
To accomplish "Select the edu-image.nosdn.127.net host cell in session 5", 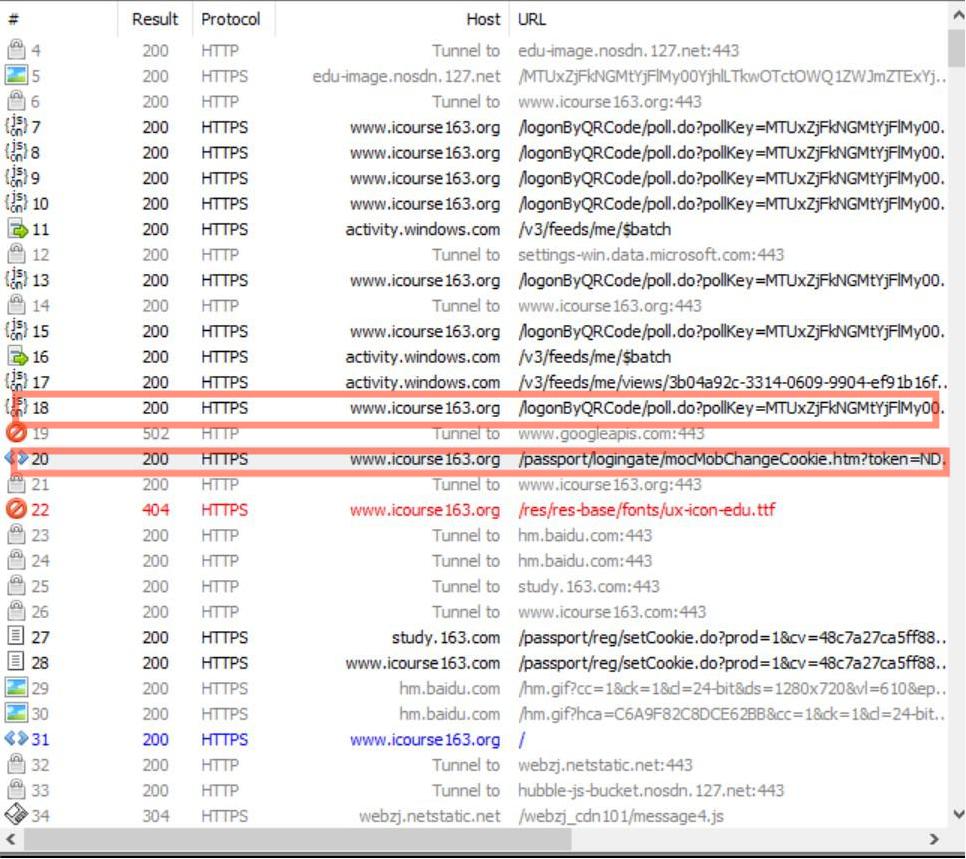I will point(406,76).
